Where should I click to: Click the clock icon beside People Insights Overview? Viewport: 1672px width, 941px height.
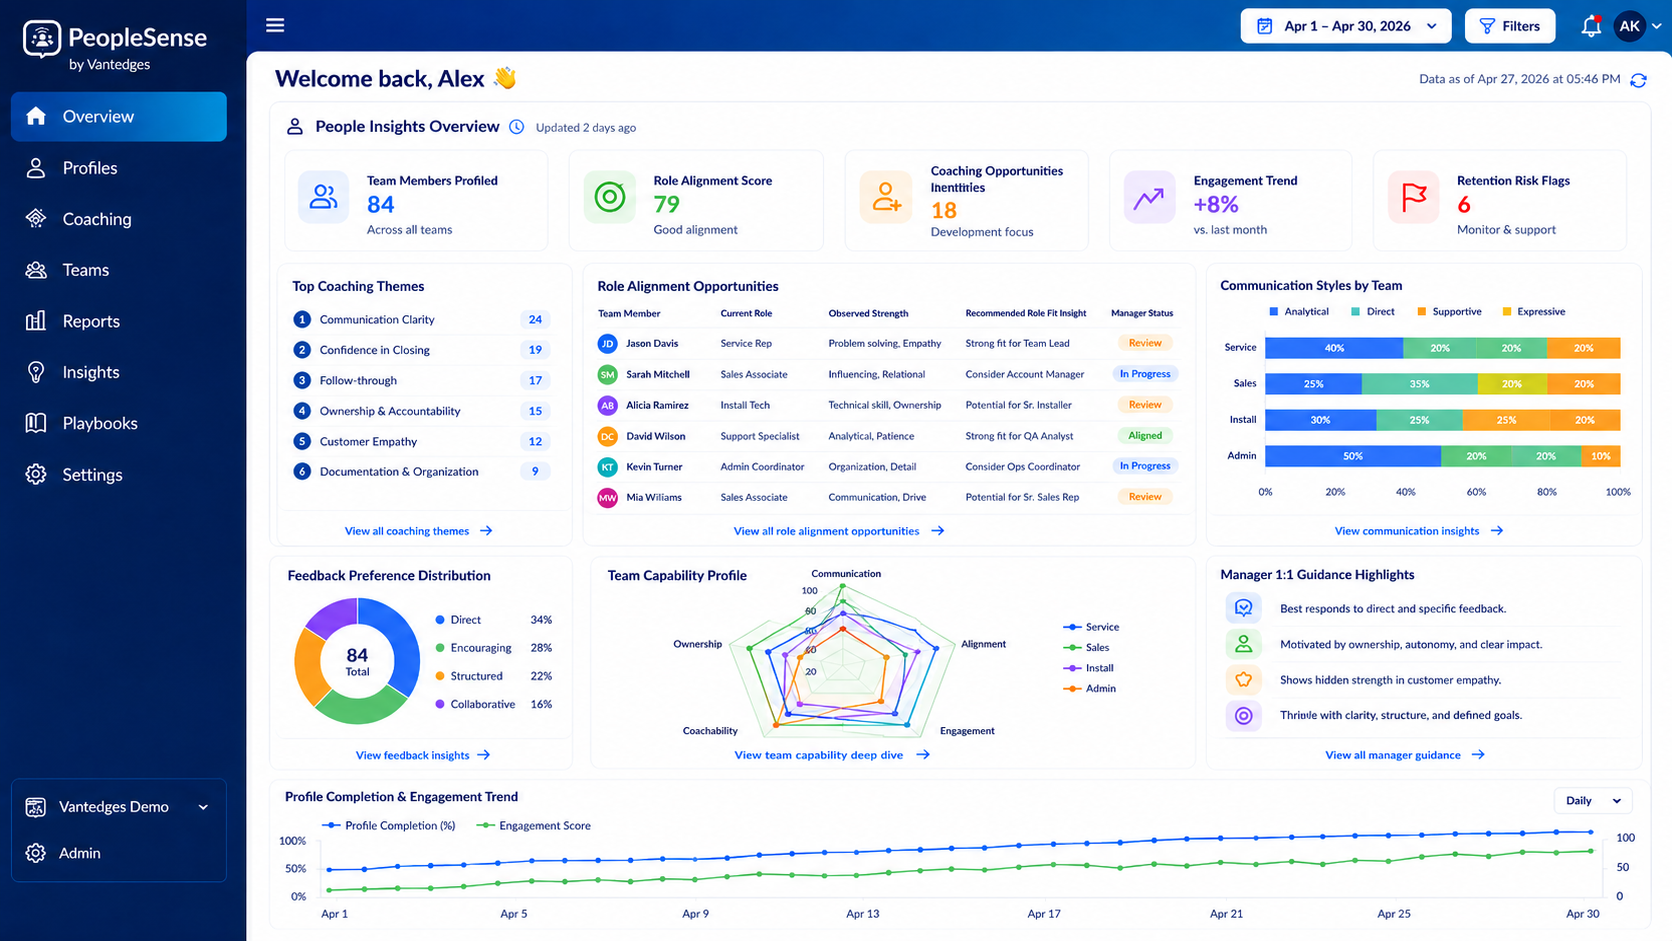pos(517,127)
